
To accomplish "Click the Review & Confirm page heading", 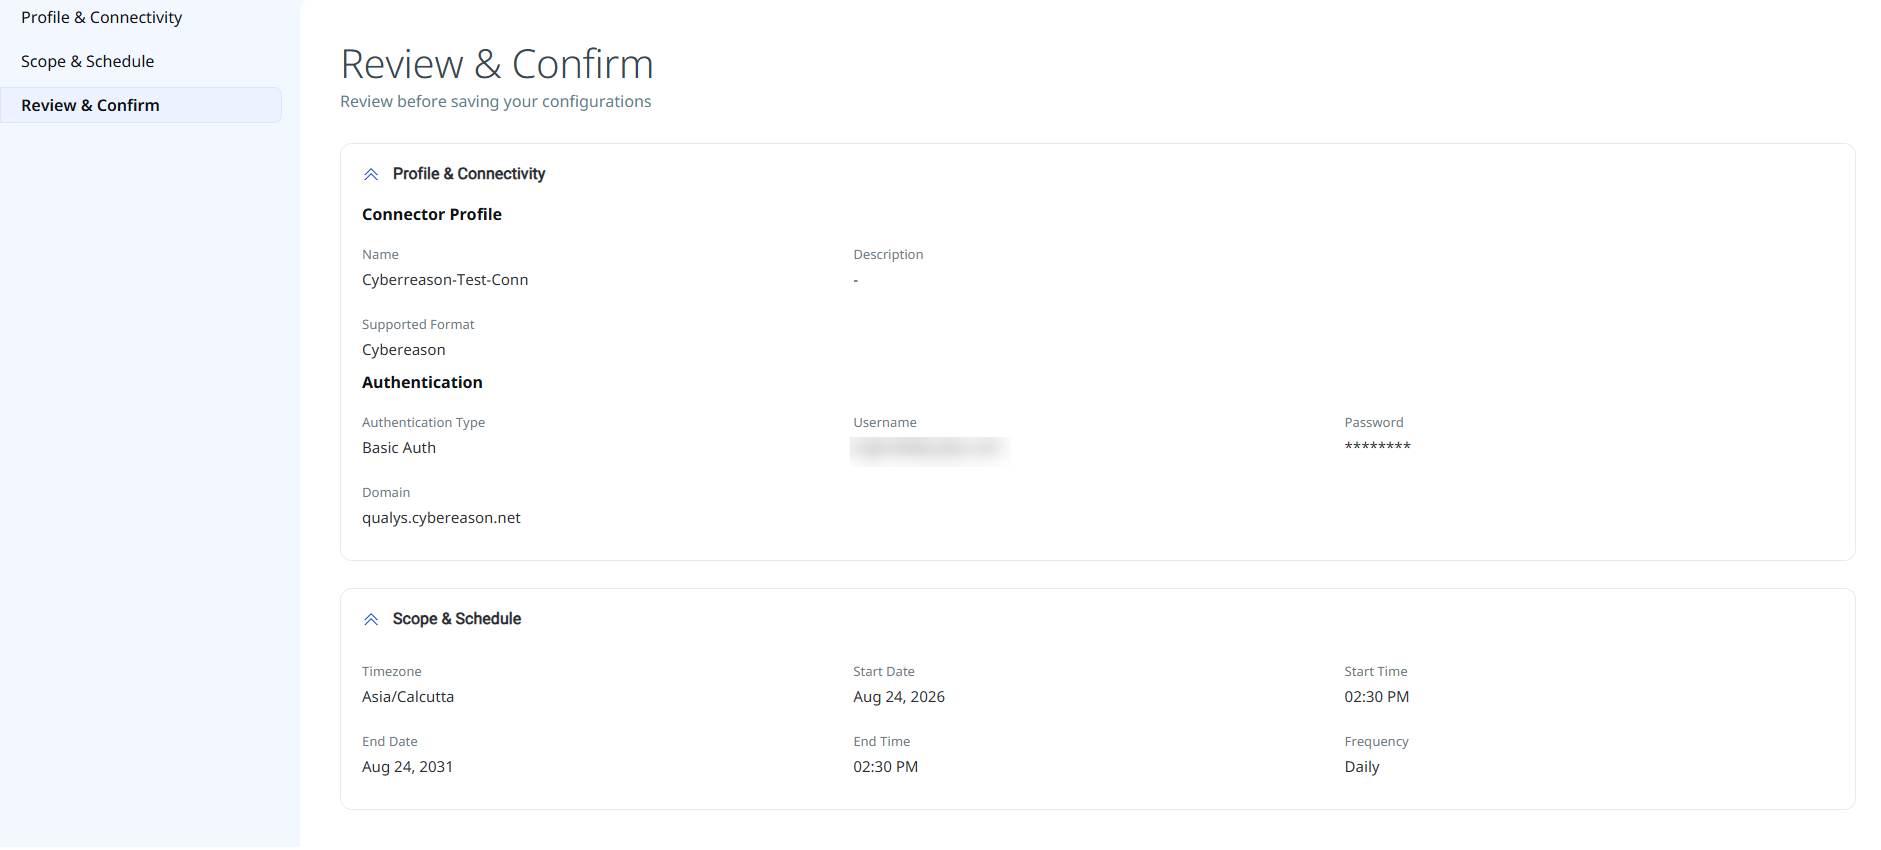I will (x=497, y=64).
